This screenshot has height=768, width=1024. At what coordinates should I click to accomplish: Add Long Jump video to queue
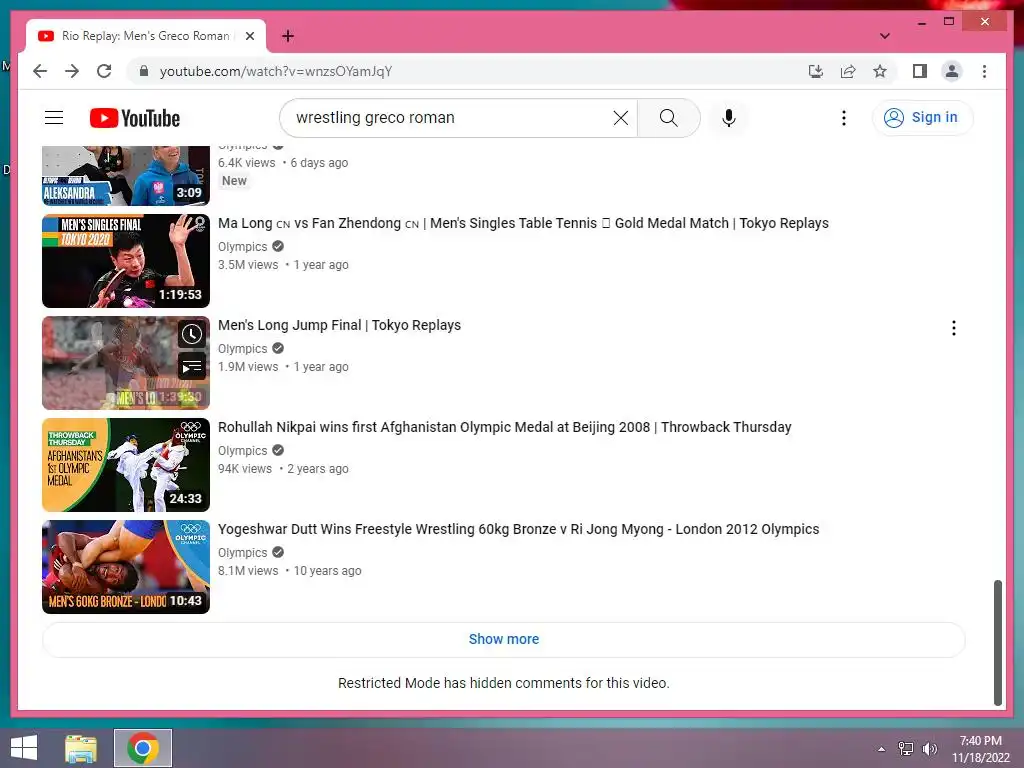(191, 367)
